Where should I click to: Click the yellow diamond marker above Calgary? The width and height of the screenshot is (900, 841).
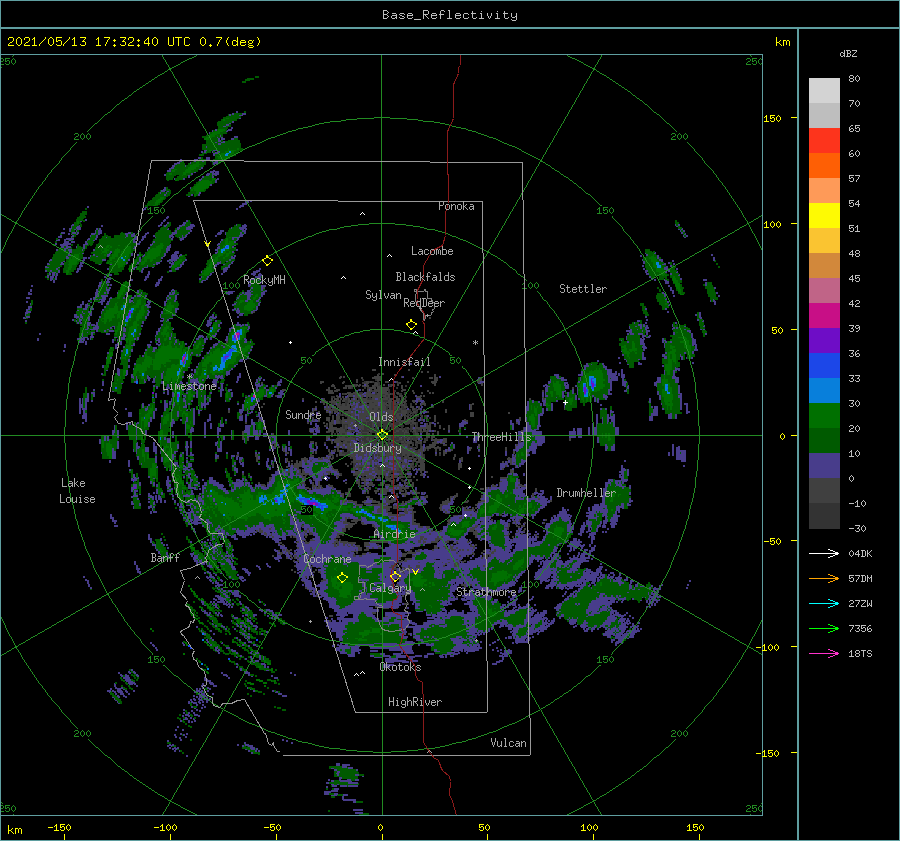click(395, 577)
